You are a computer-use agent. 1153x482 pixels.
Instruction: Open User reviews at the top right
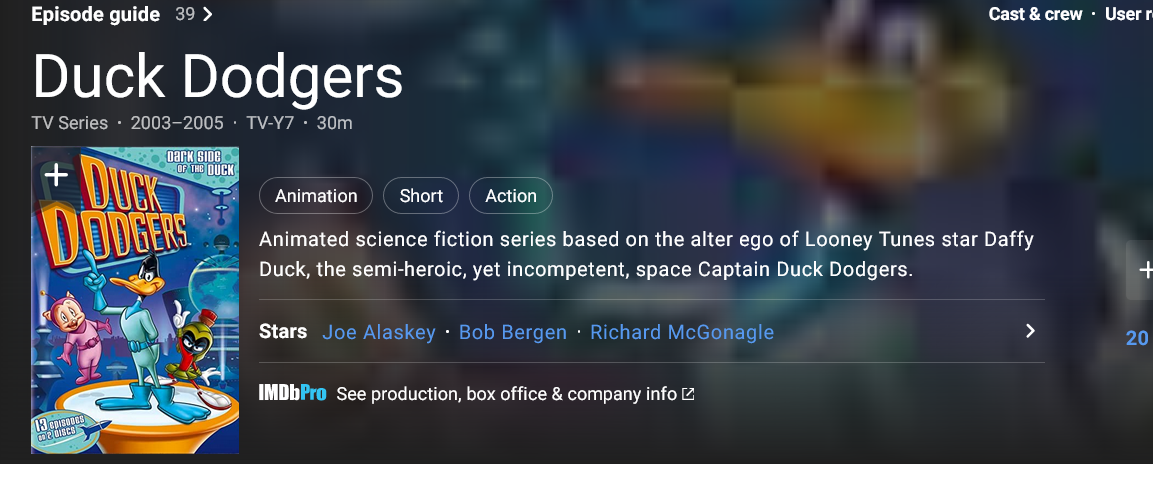coord(1128,14)
